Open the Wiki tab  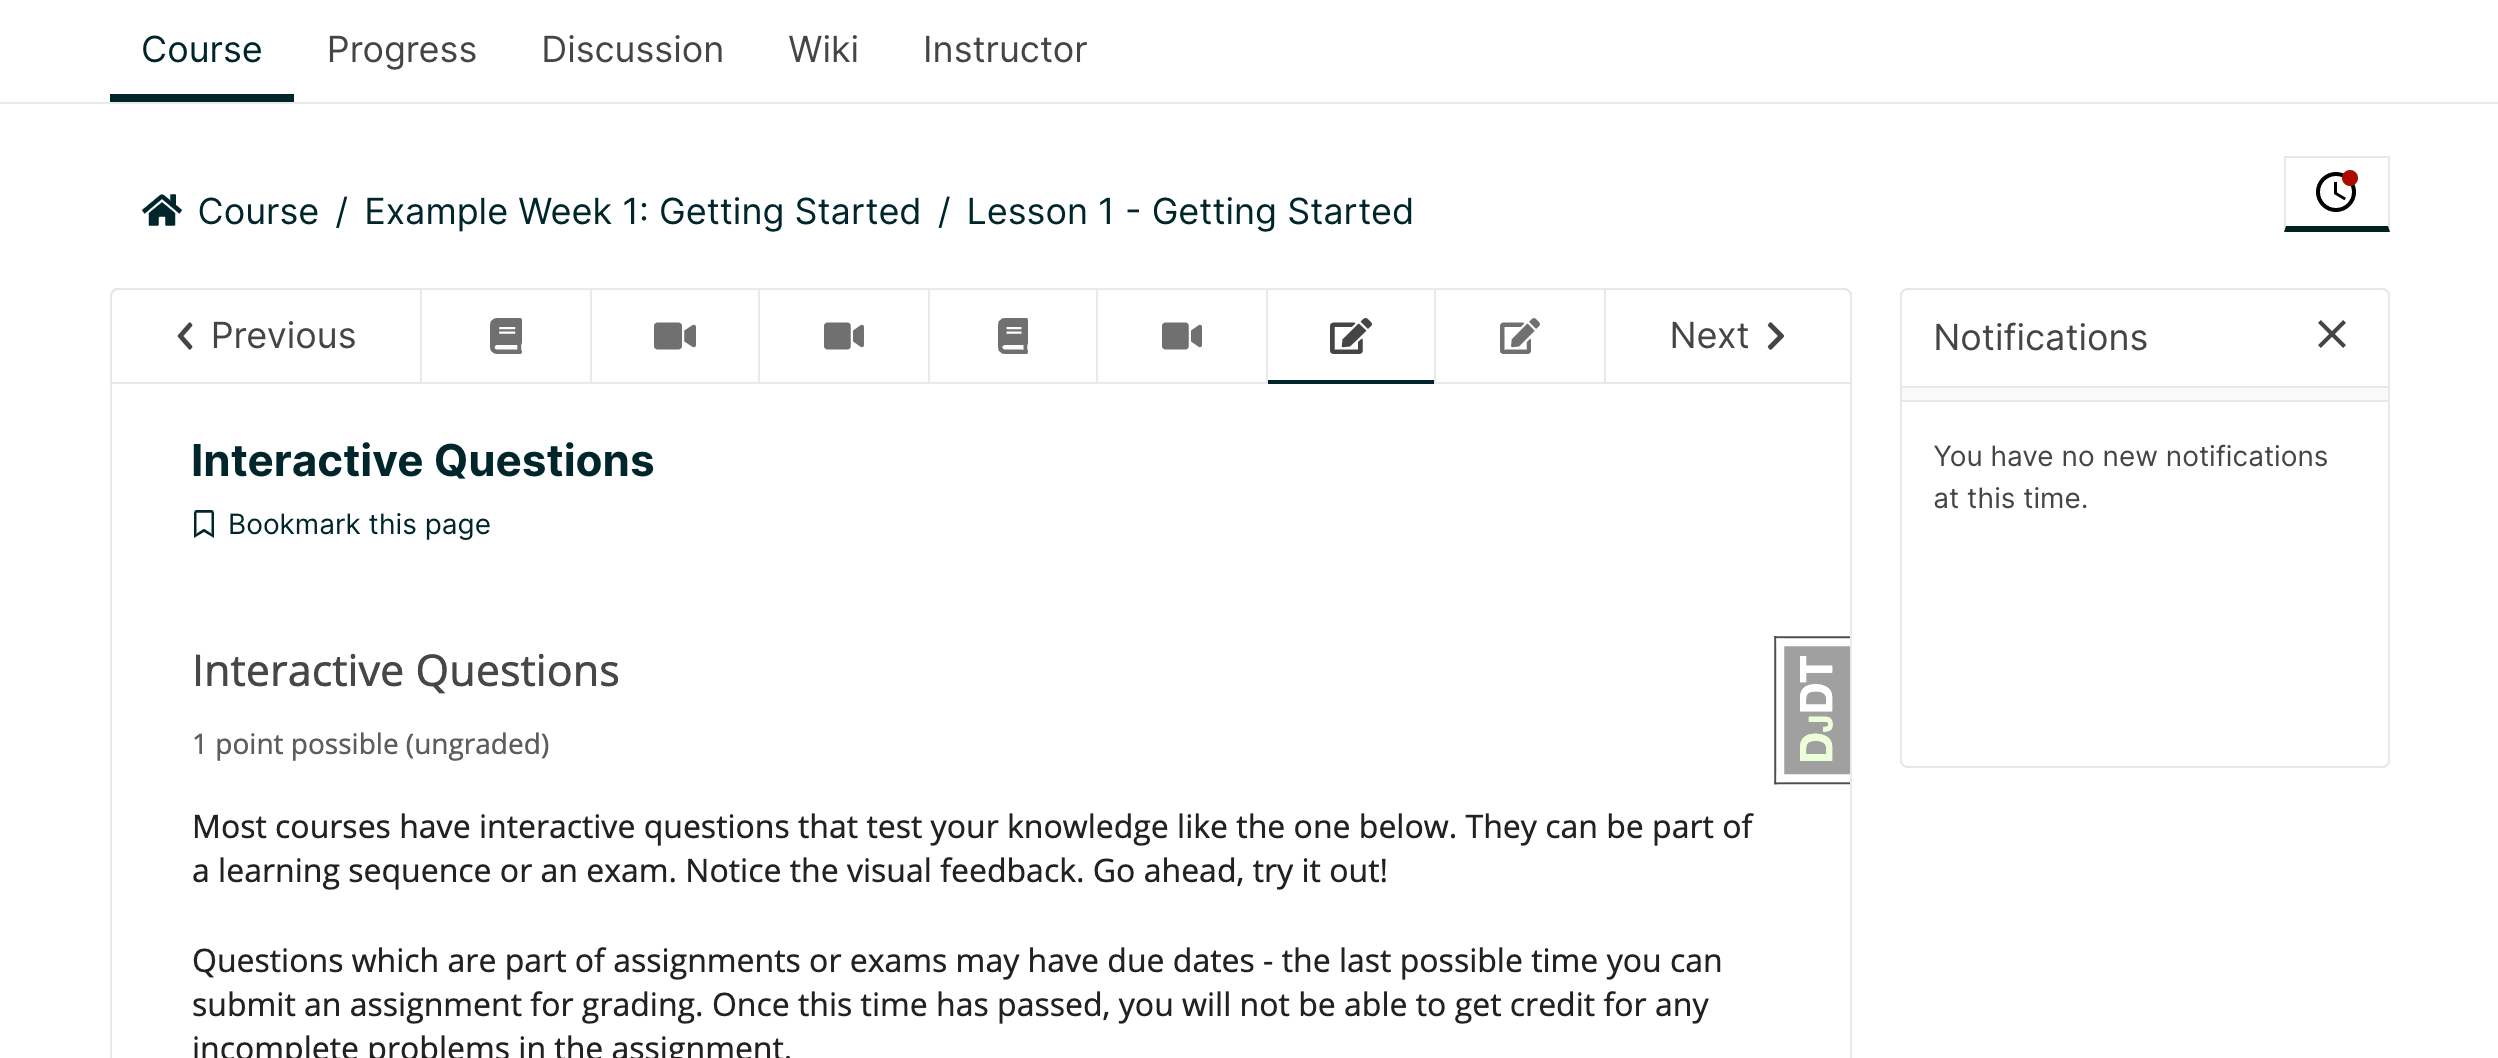pos(824,50)
